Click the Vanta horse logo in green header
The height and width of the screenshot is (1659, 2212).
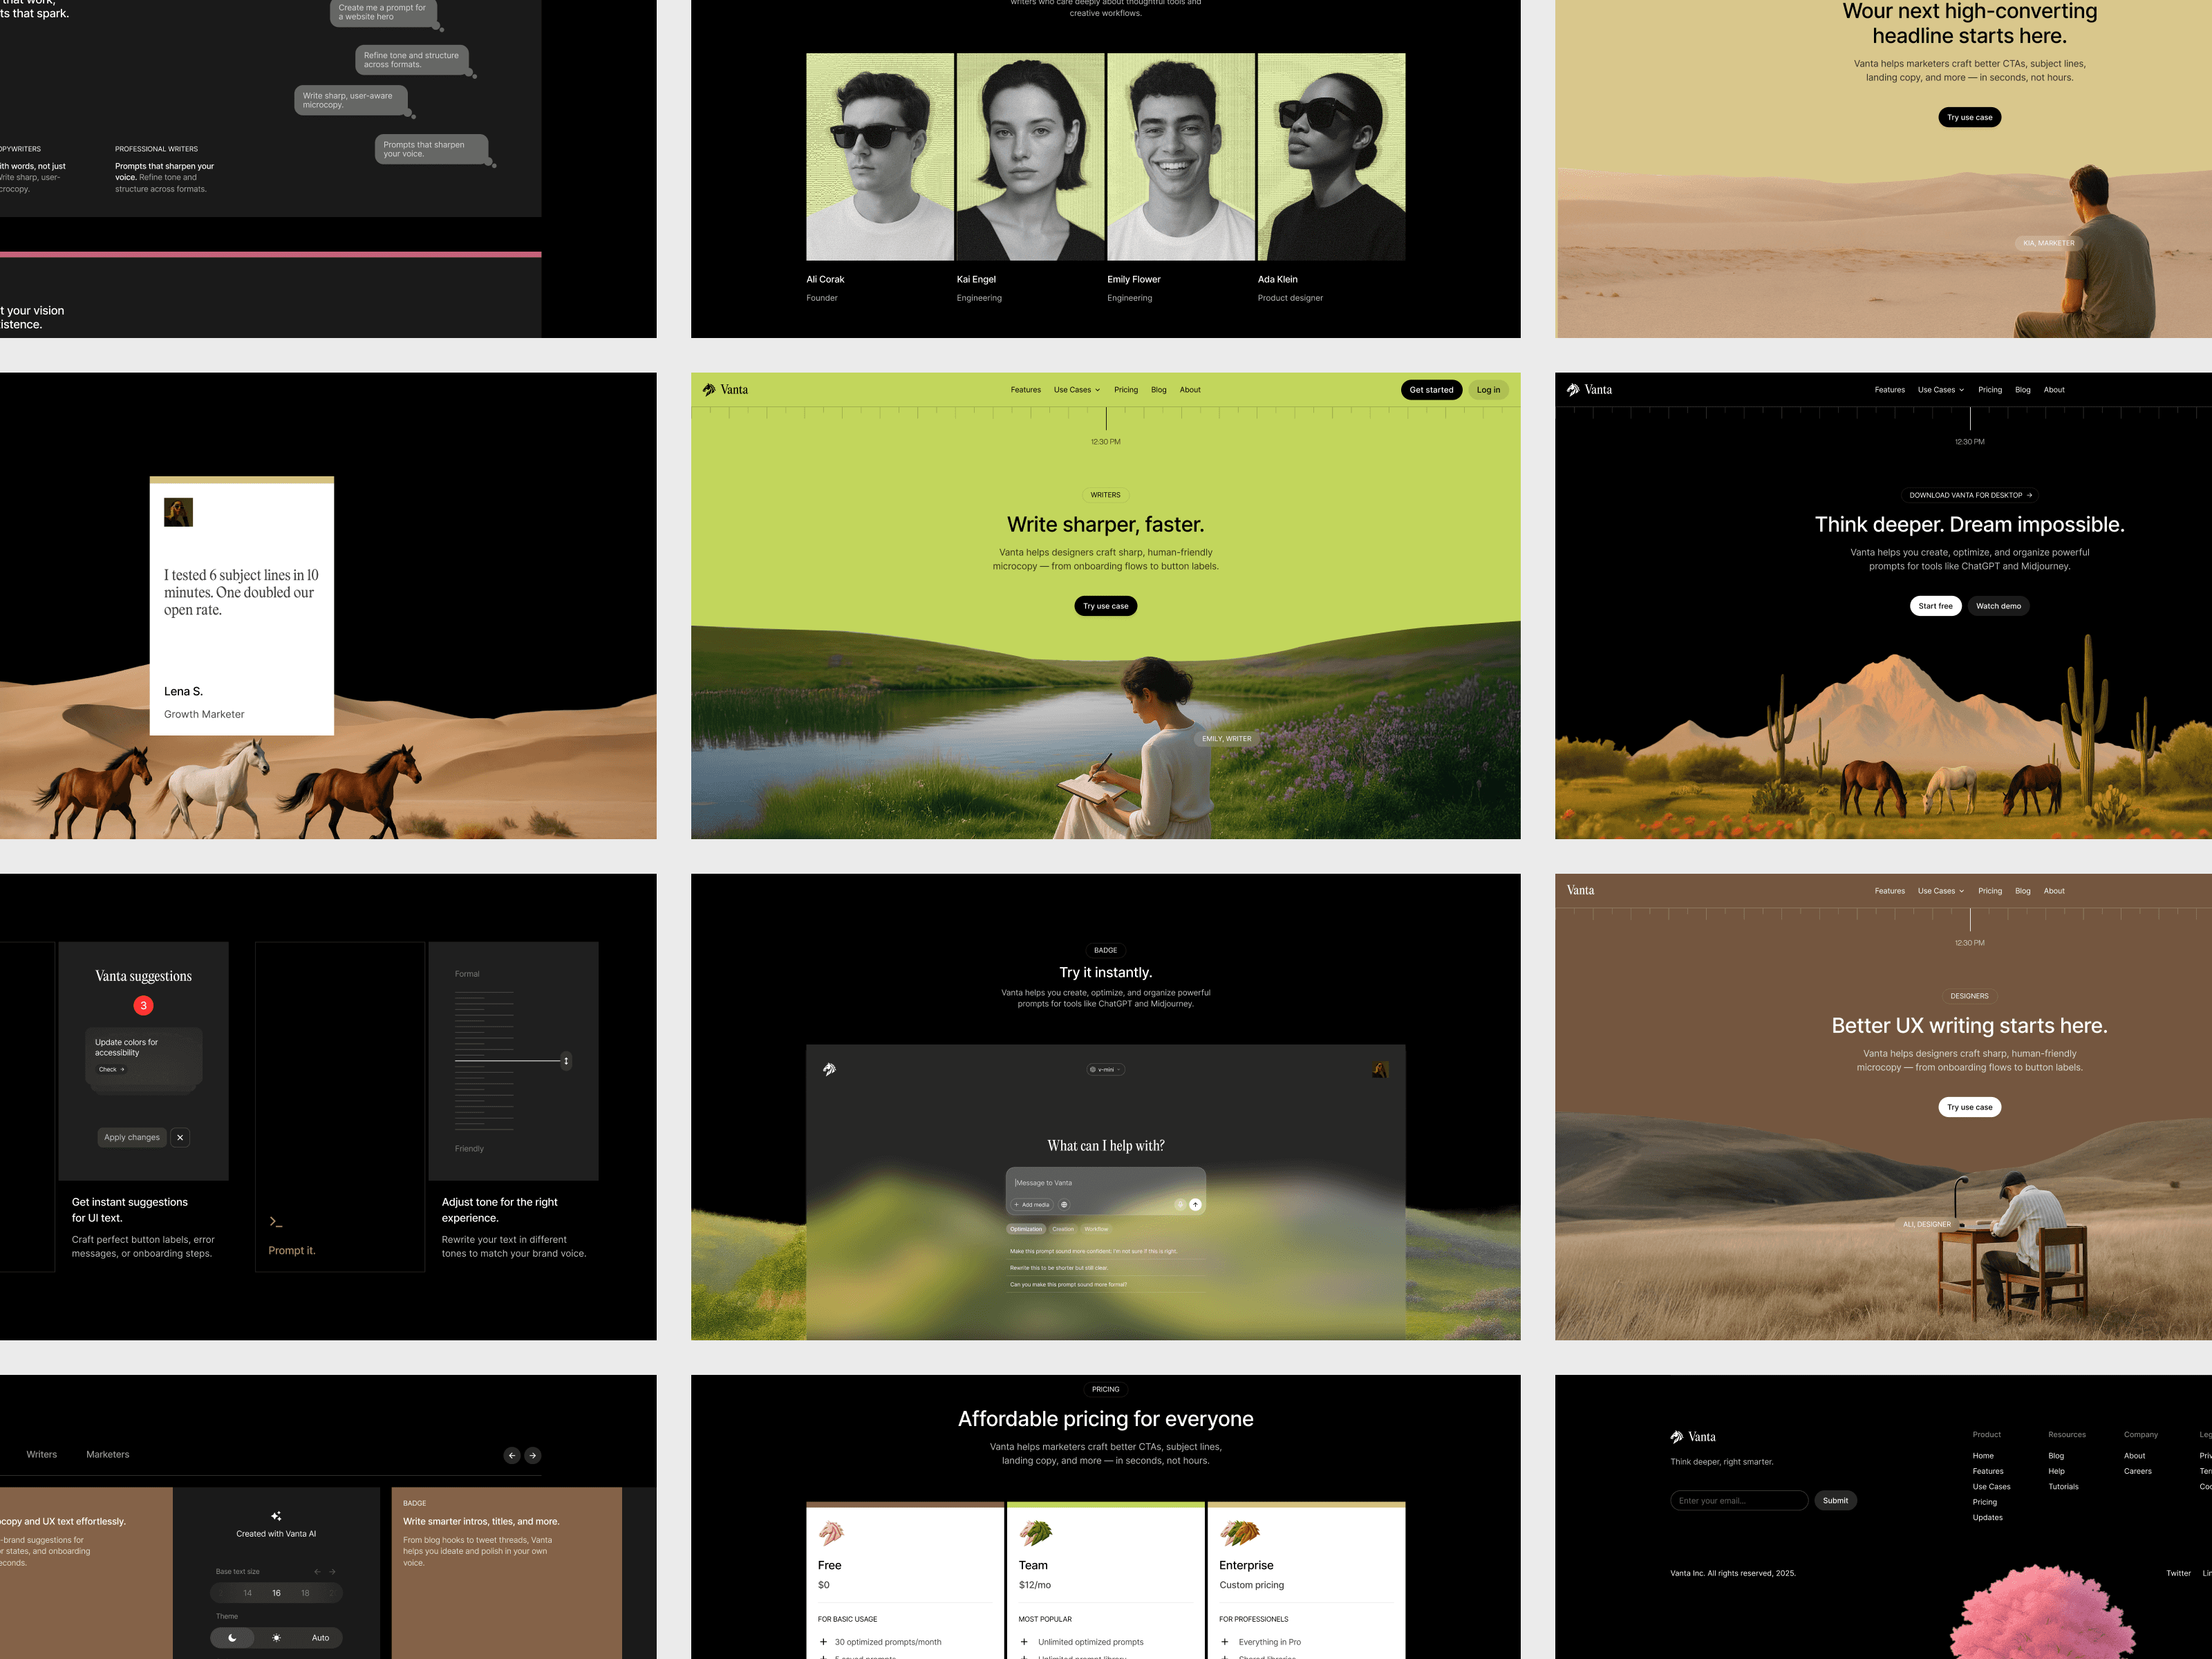[x=709, y=390]
